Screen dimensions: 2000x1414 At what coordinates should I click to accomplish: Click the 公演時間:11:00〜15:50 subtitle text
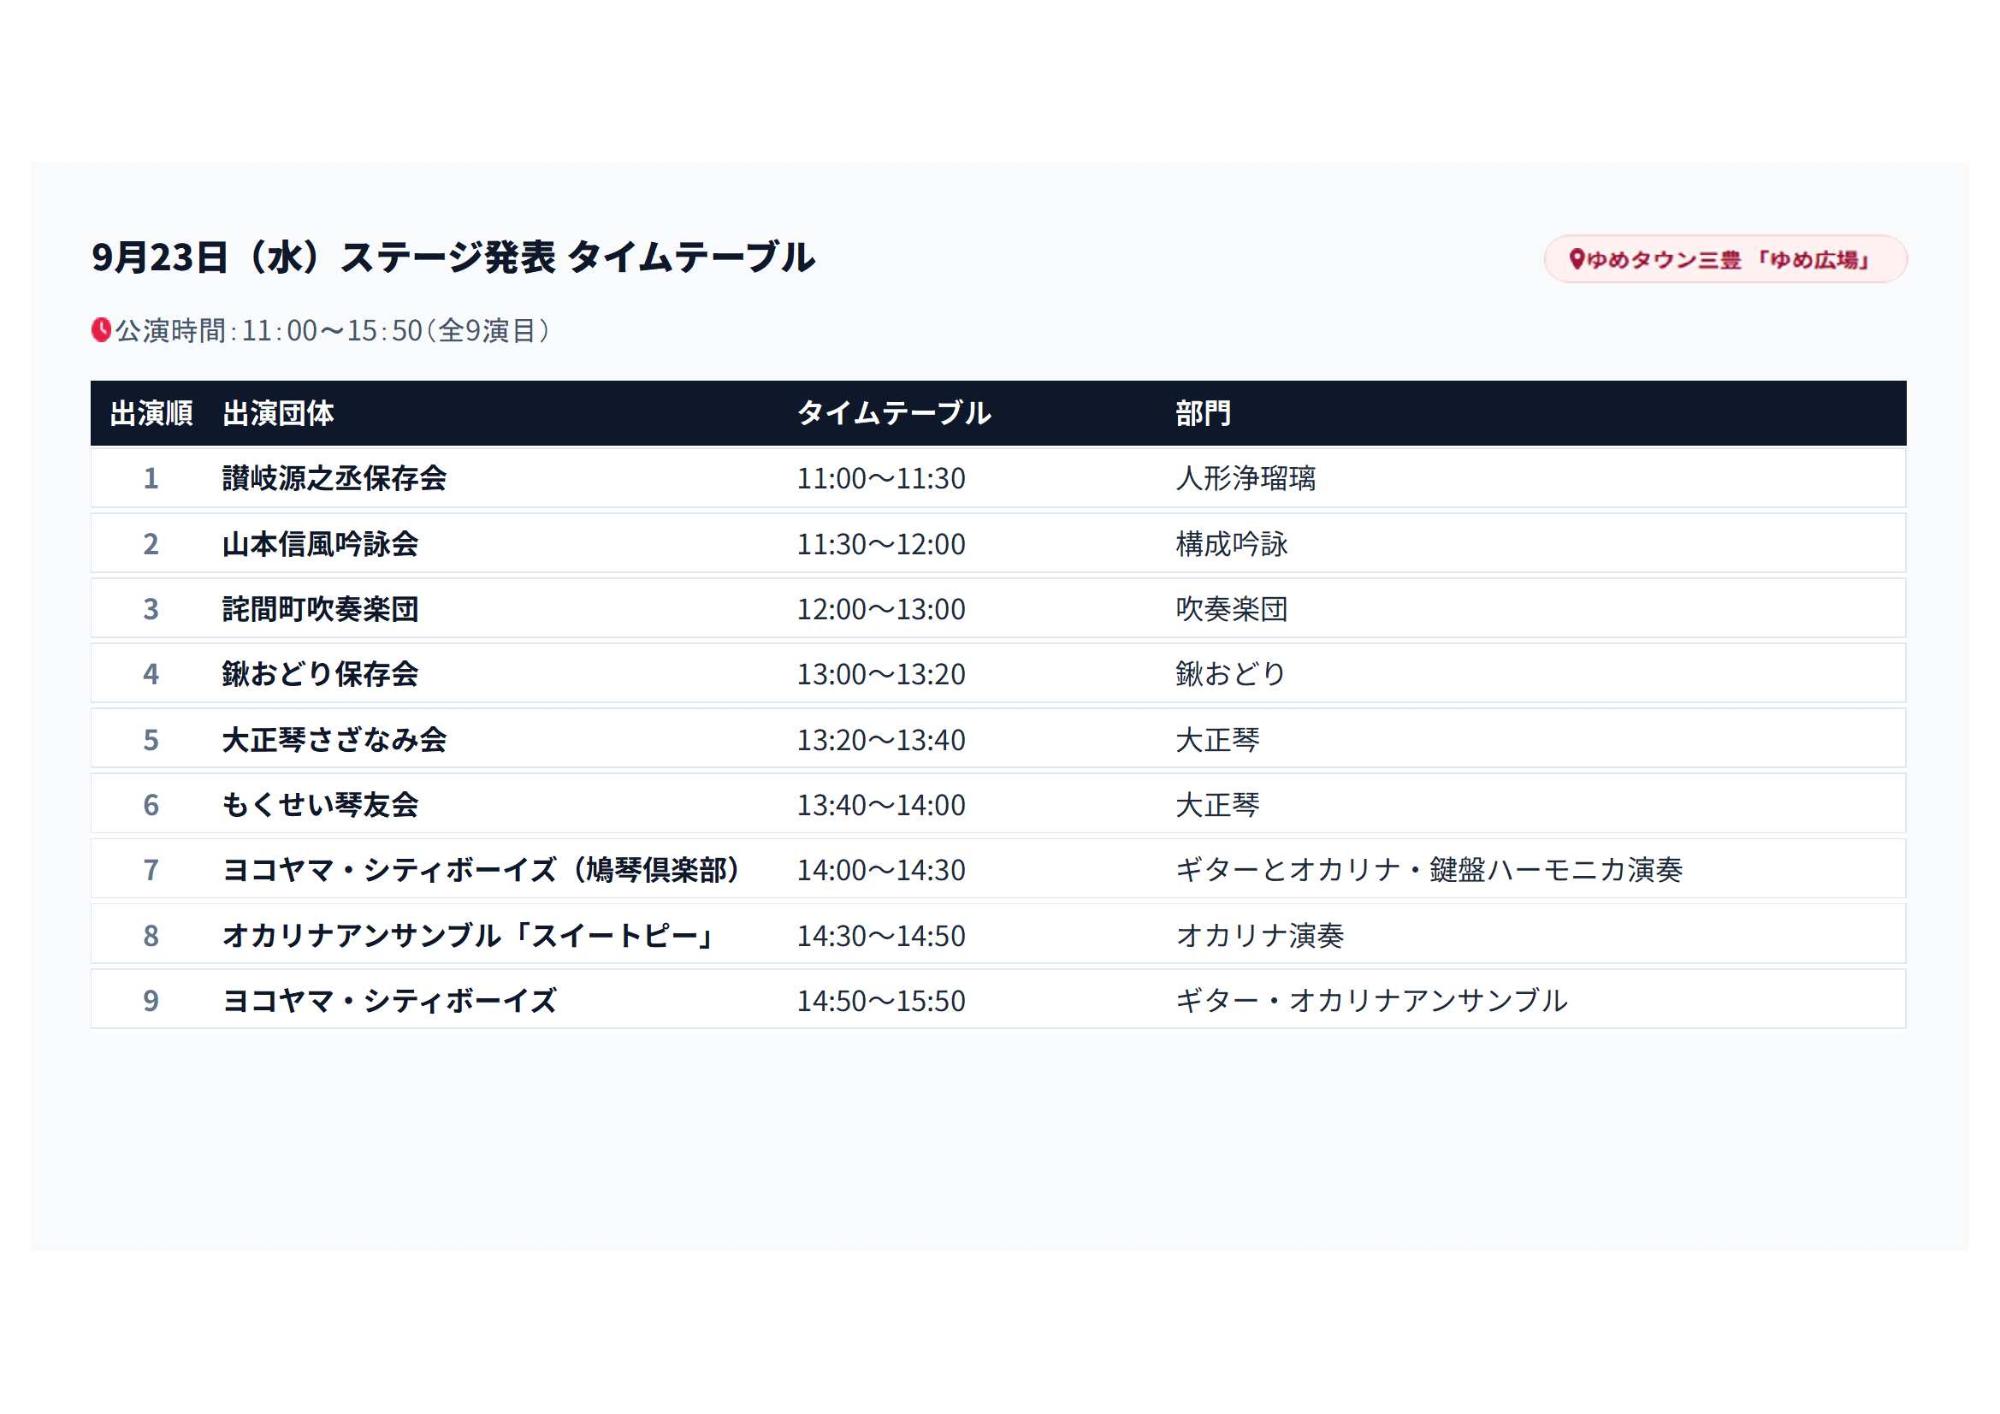tap(333, 330)
